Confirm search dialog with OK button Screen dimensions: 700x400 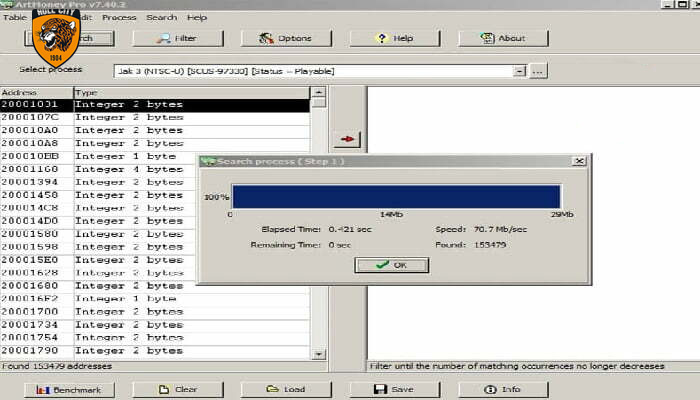[392, 265]
